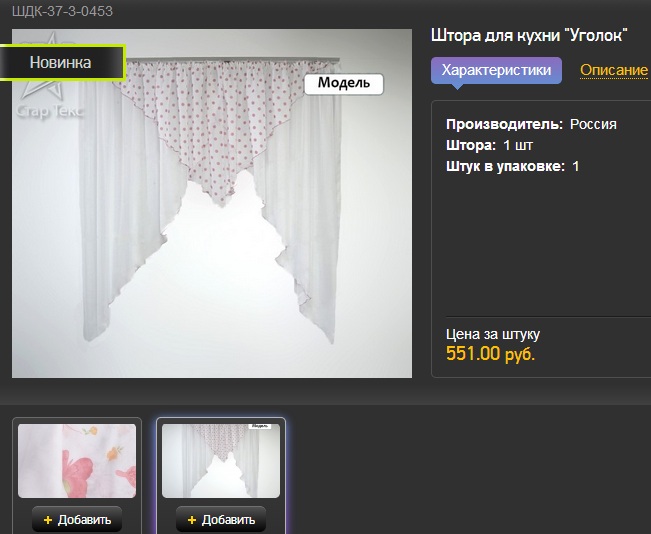Click the plus icon on the first Добавить button
The height and width of the screenshot is (534, 651).
click(48, 520)
